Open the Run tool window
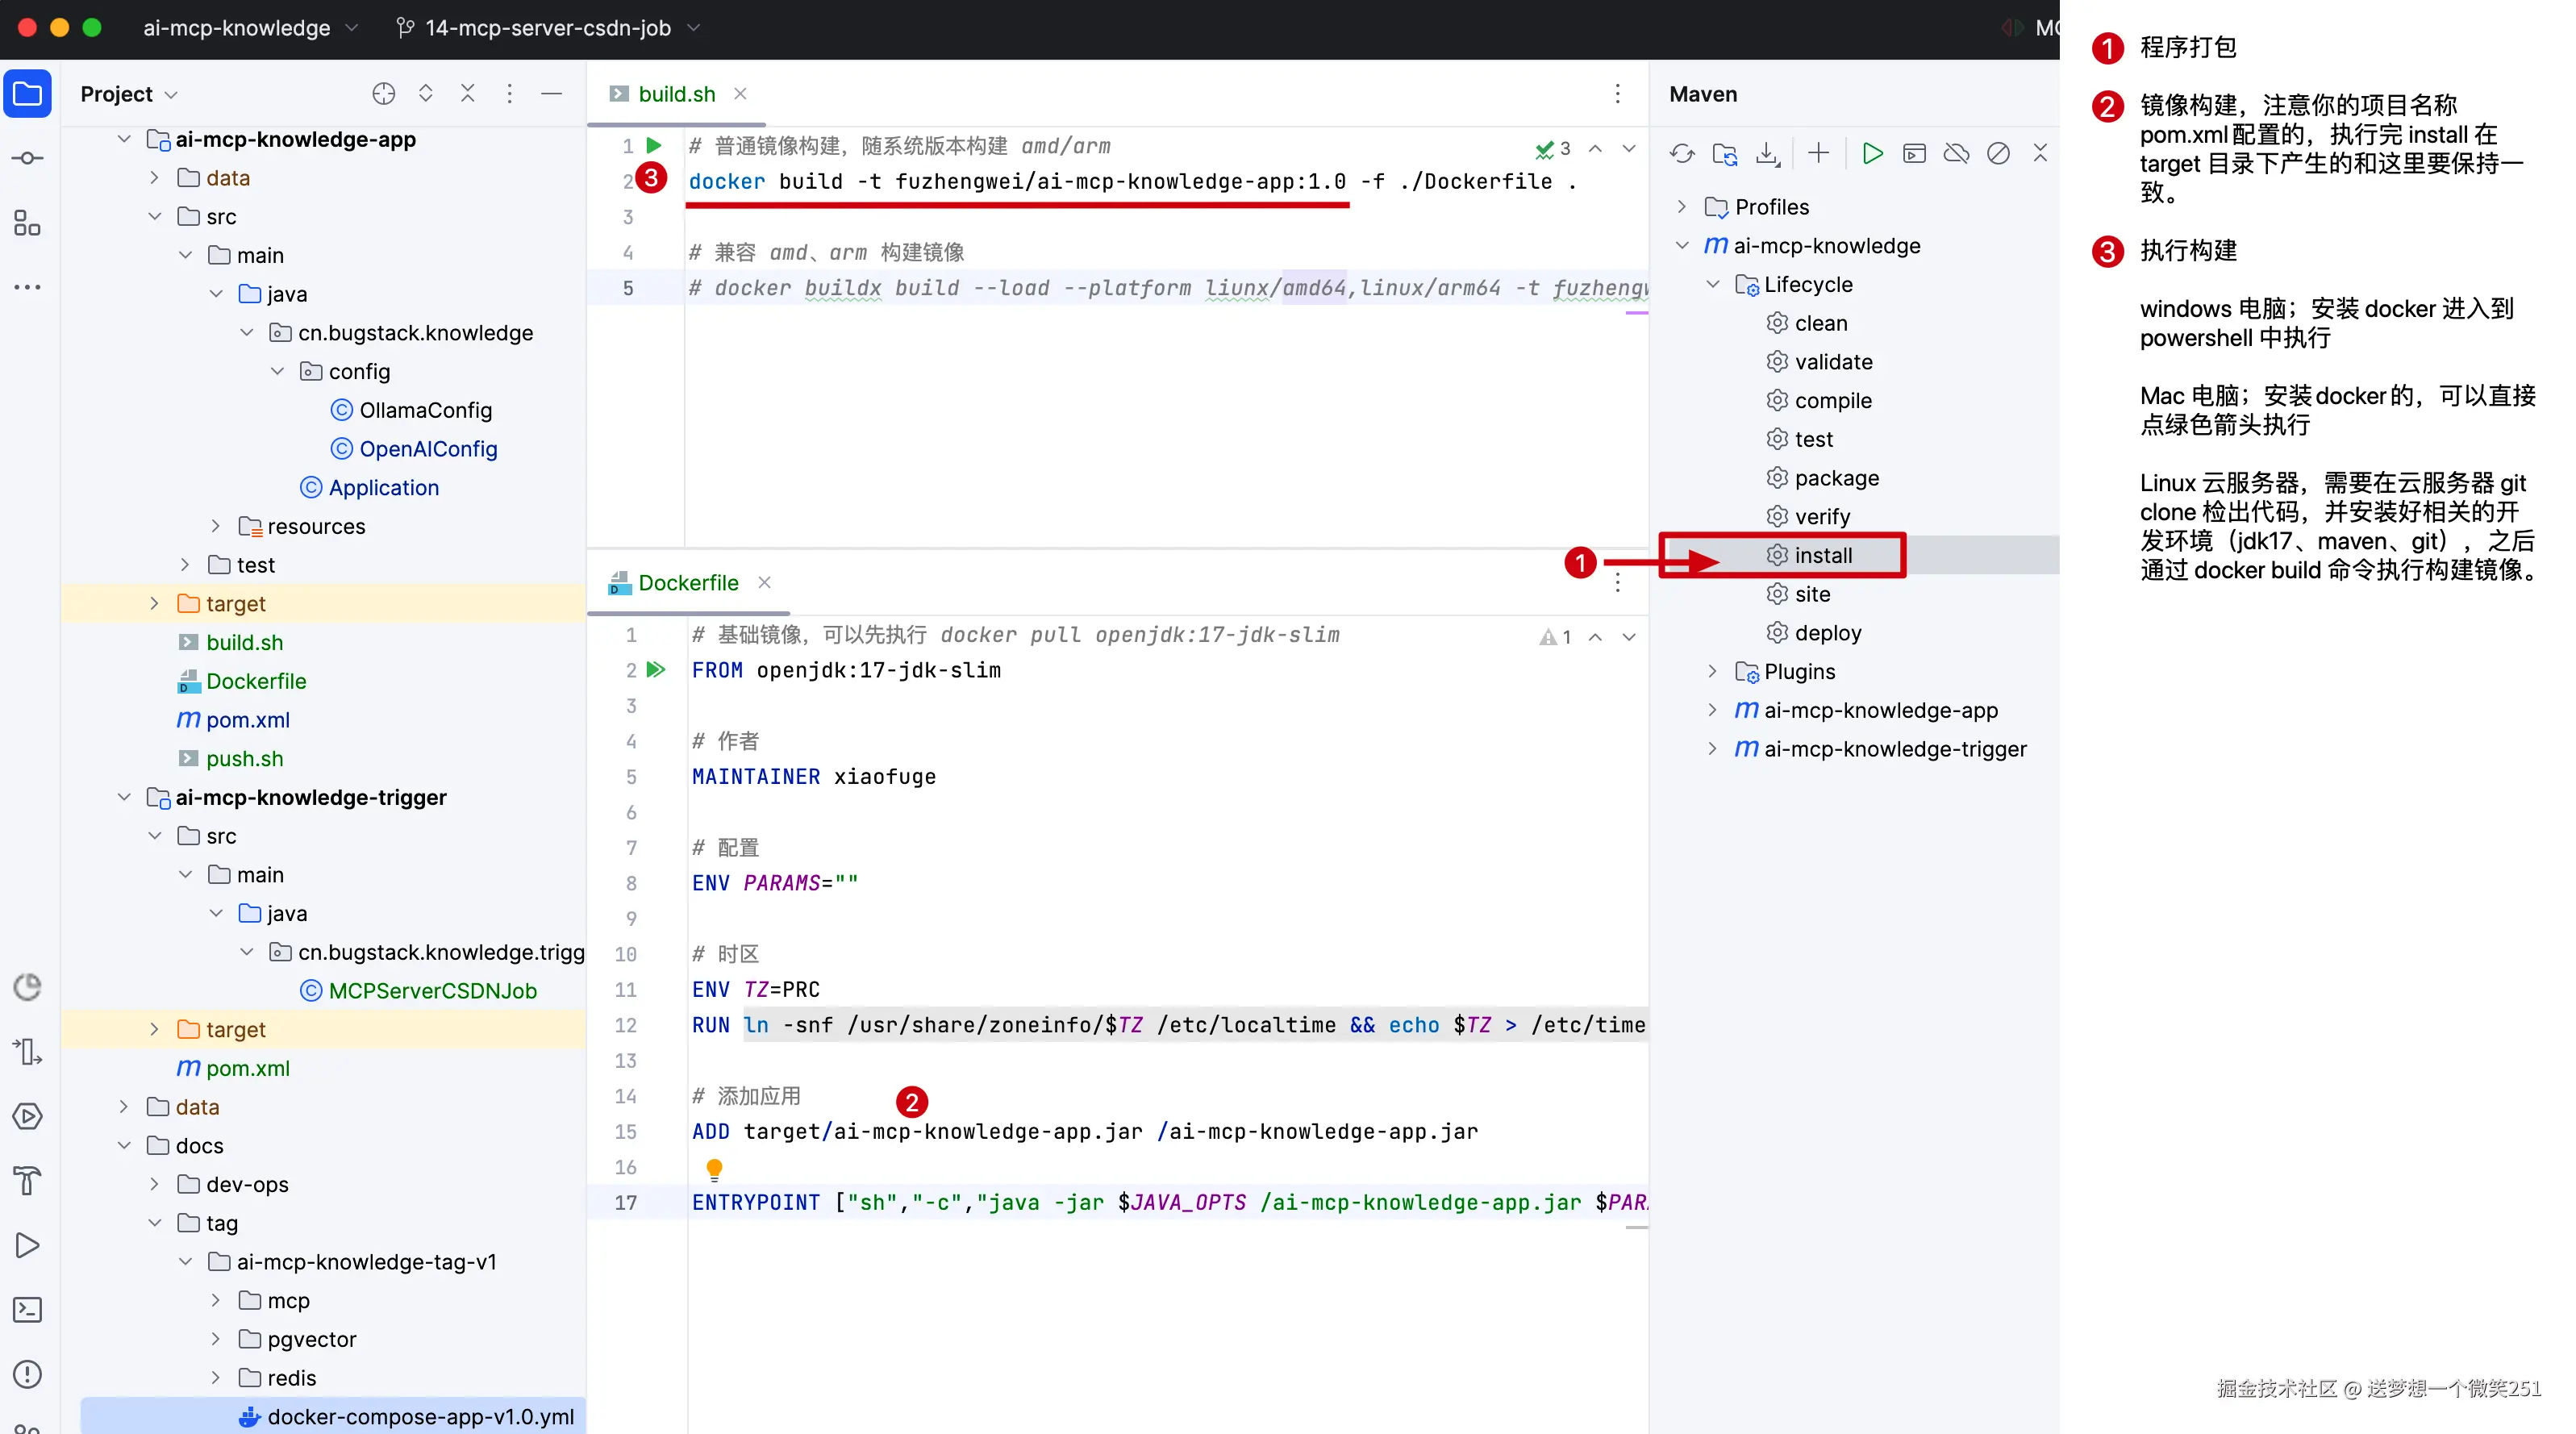2576x1434 pixels. [28, 1245]
